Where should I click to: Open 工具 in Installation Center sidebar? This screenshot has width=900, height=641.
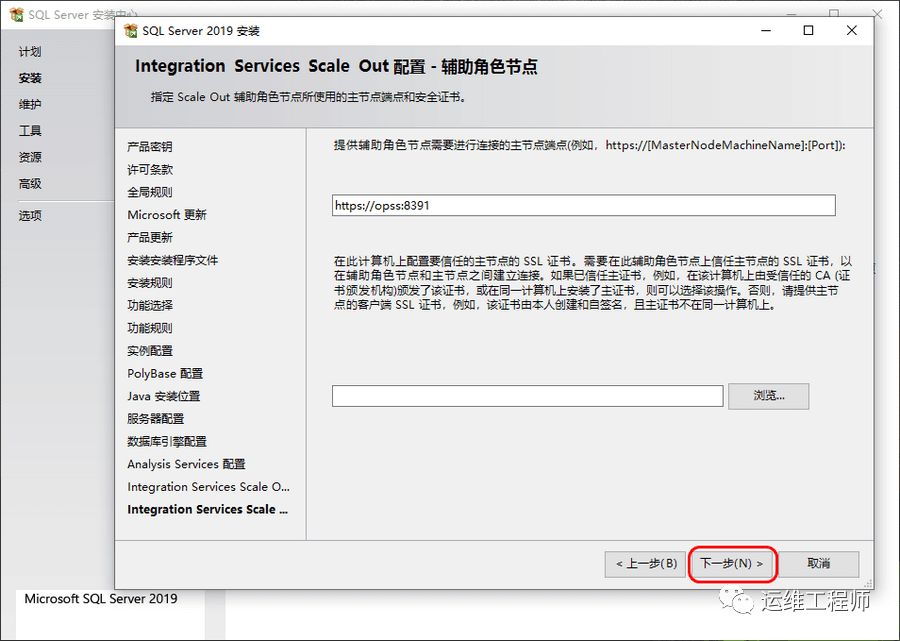tap(30, 131)
